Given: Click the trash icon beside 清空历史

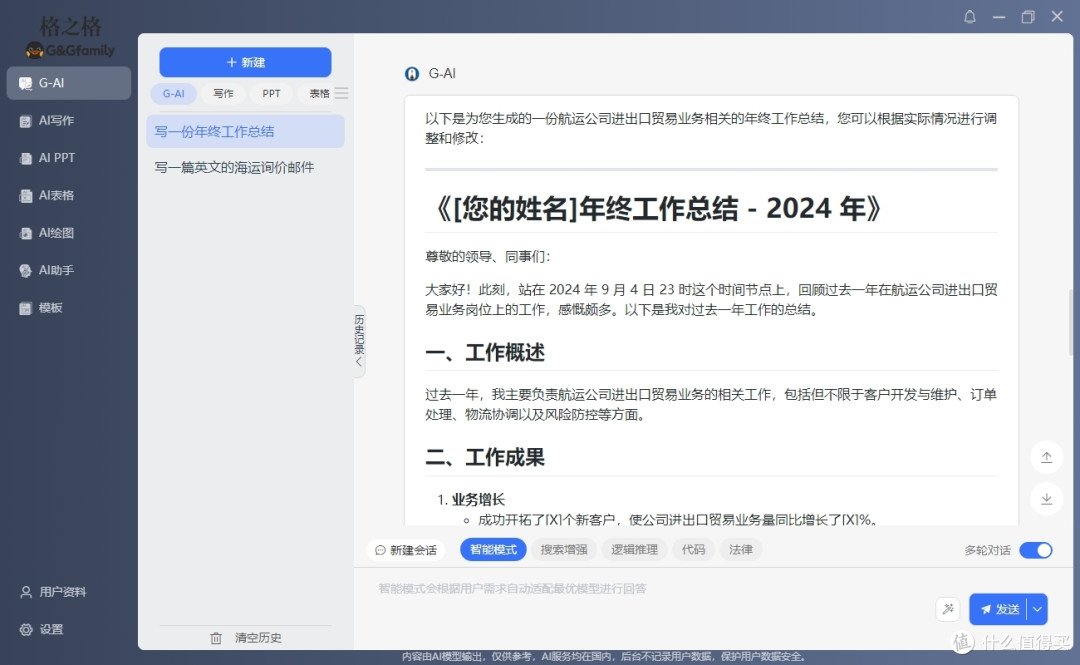Looking at the screenshot, I should click(x=216, y=638).
